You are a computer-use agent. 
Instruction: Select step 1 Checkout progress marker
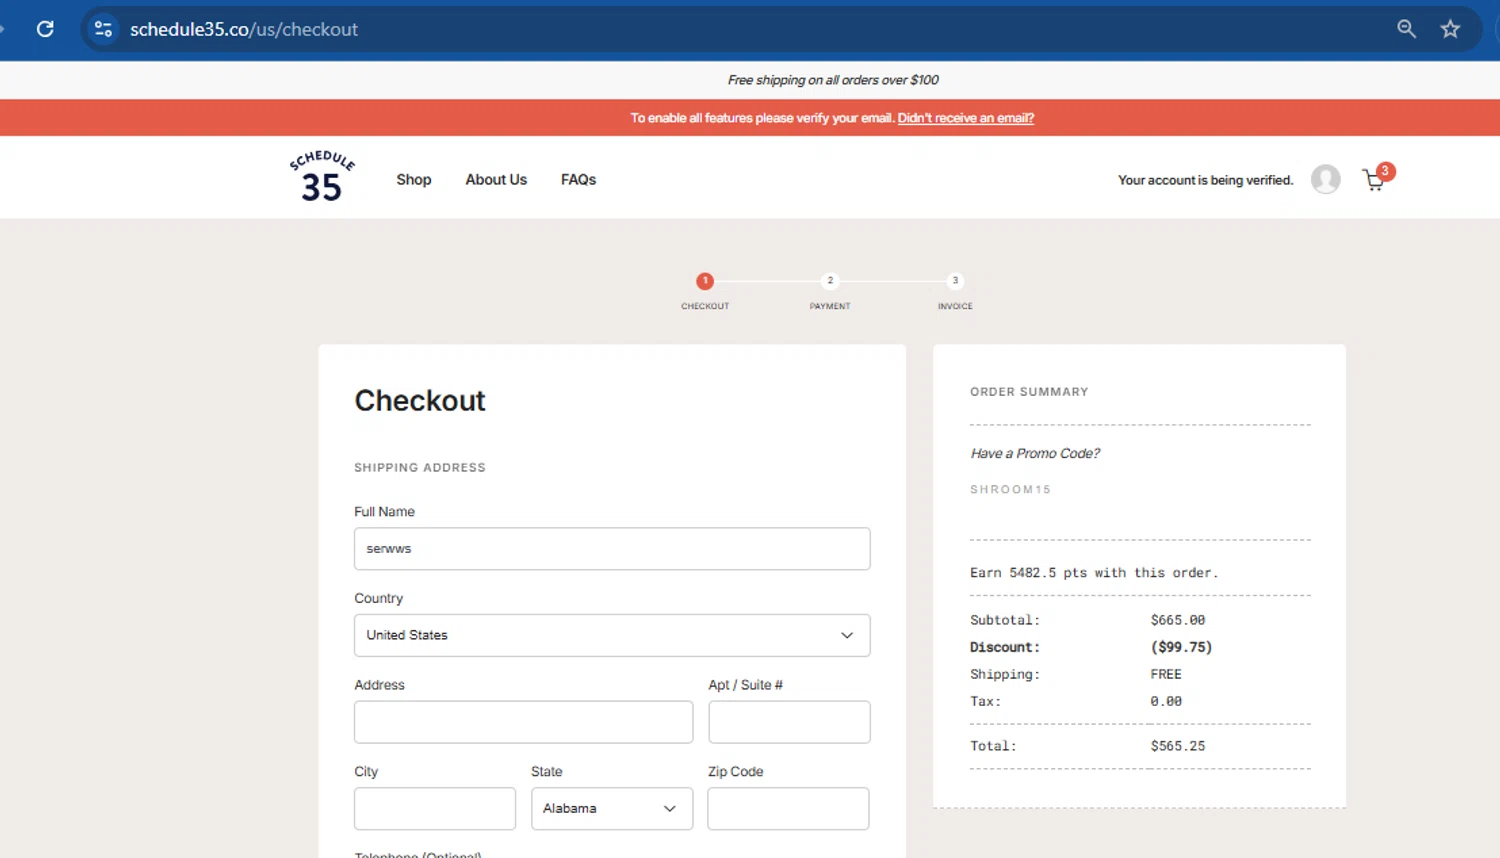[705, 281]
